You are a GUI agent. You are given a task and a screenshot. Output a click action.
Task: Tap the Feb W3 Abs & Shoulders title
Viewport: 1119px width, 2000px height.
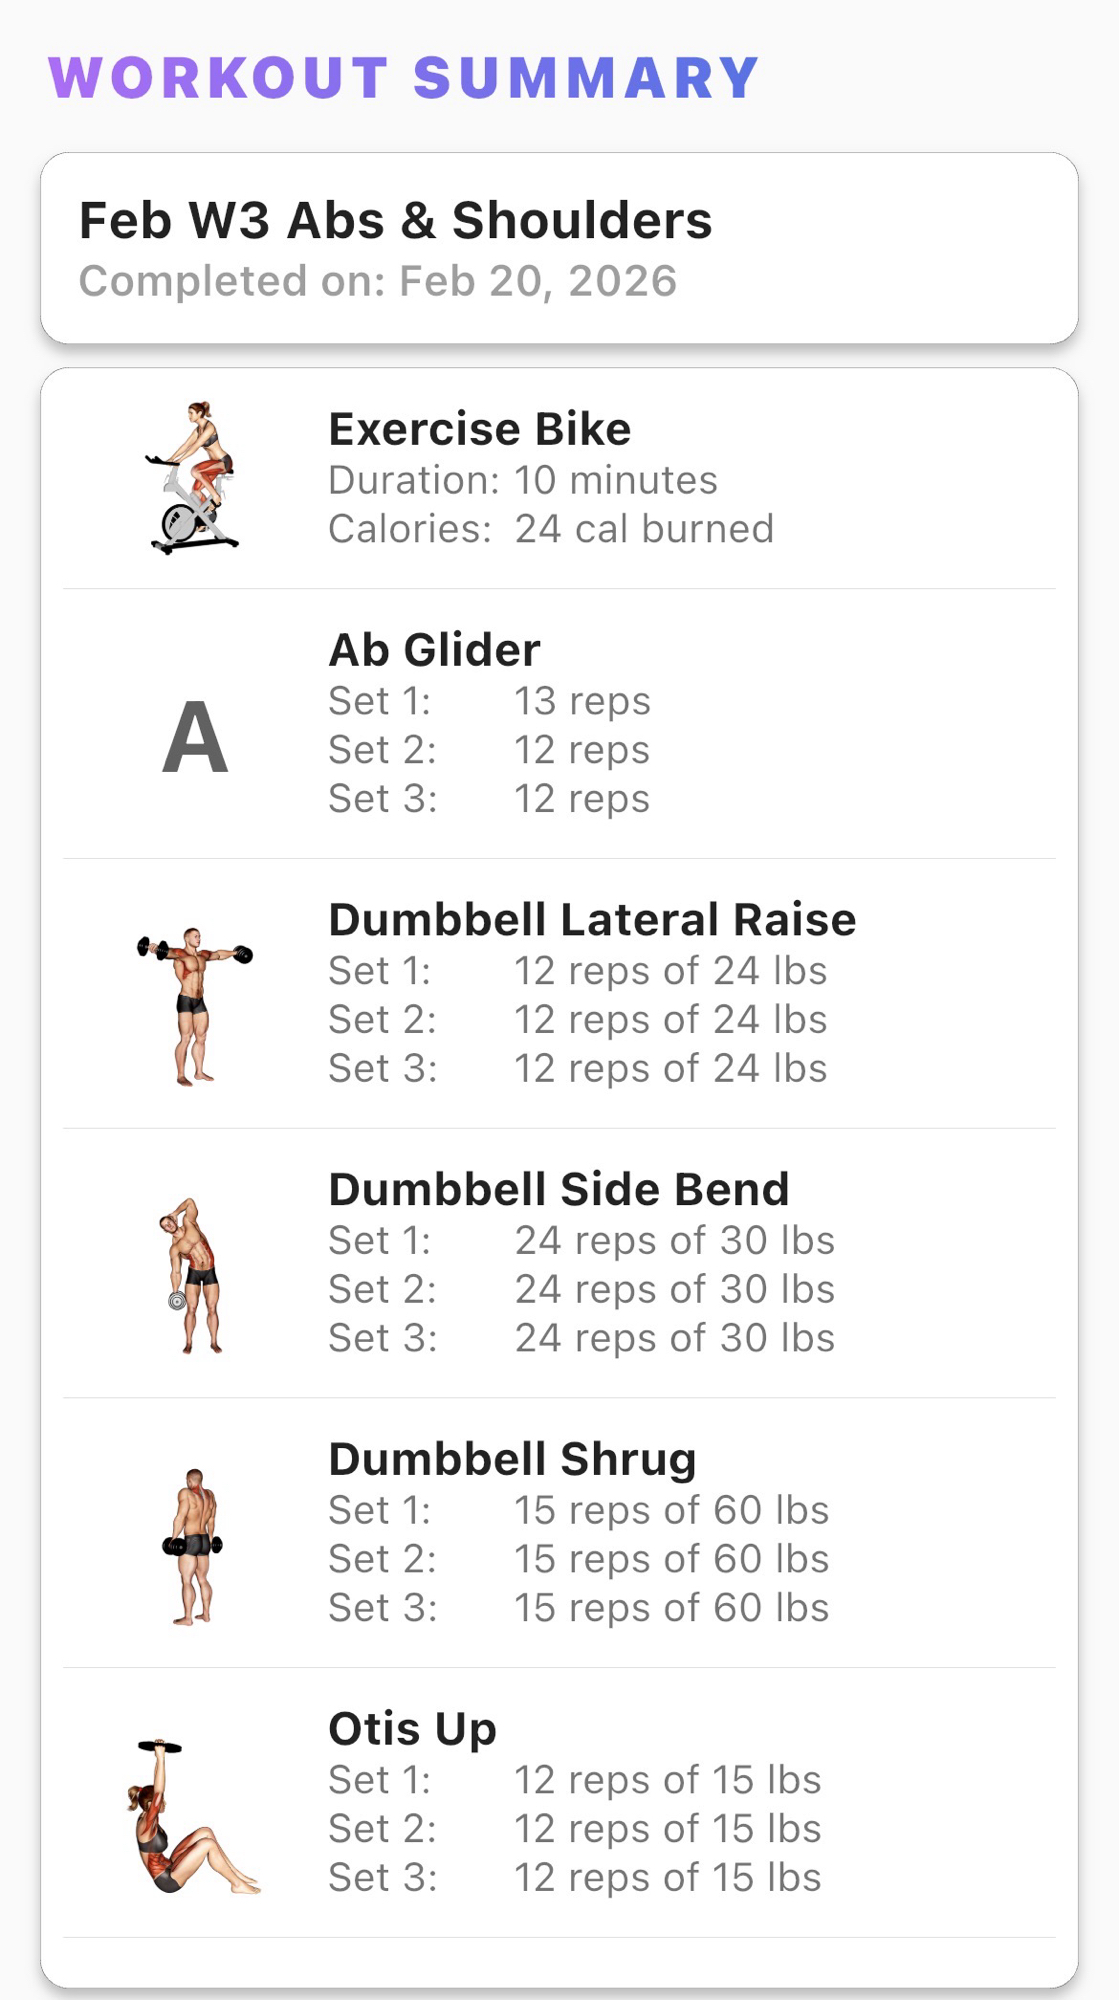click(395, 221)
